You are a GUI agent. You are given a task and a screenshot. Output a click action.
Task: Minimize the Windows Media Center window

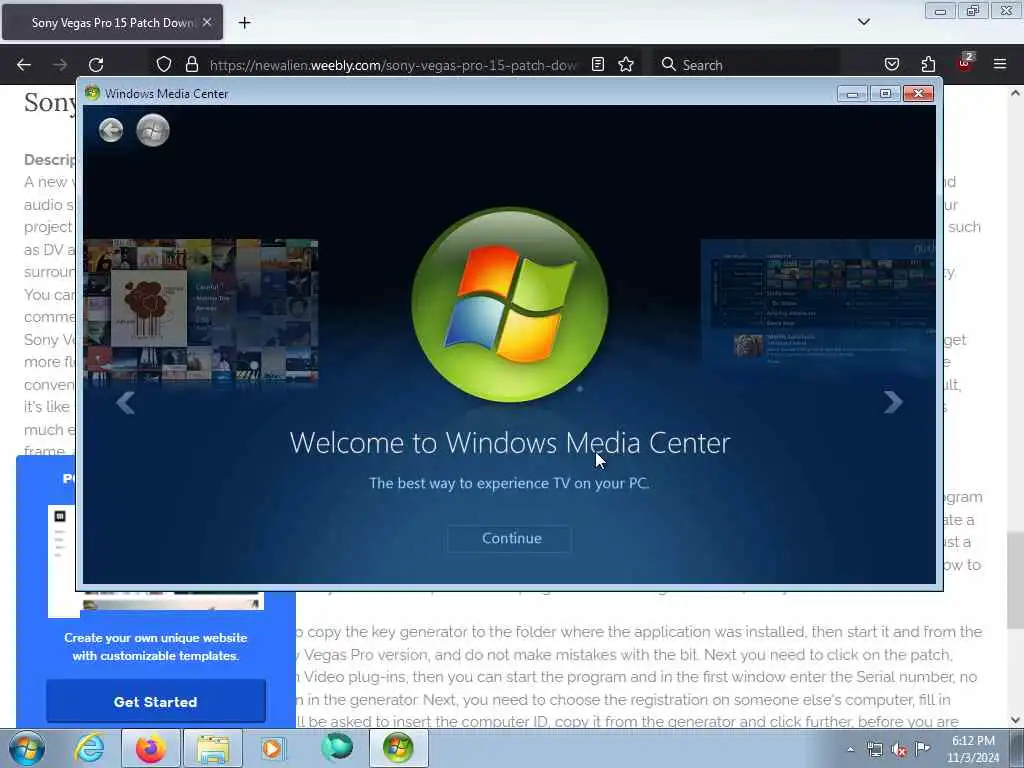pos(852,94)
